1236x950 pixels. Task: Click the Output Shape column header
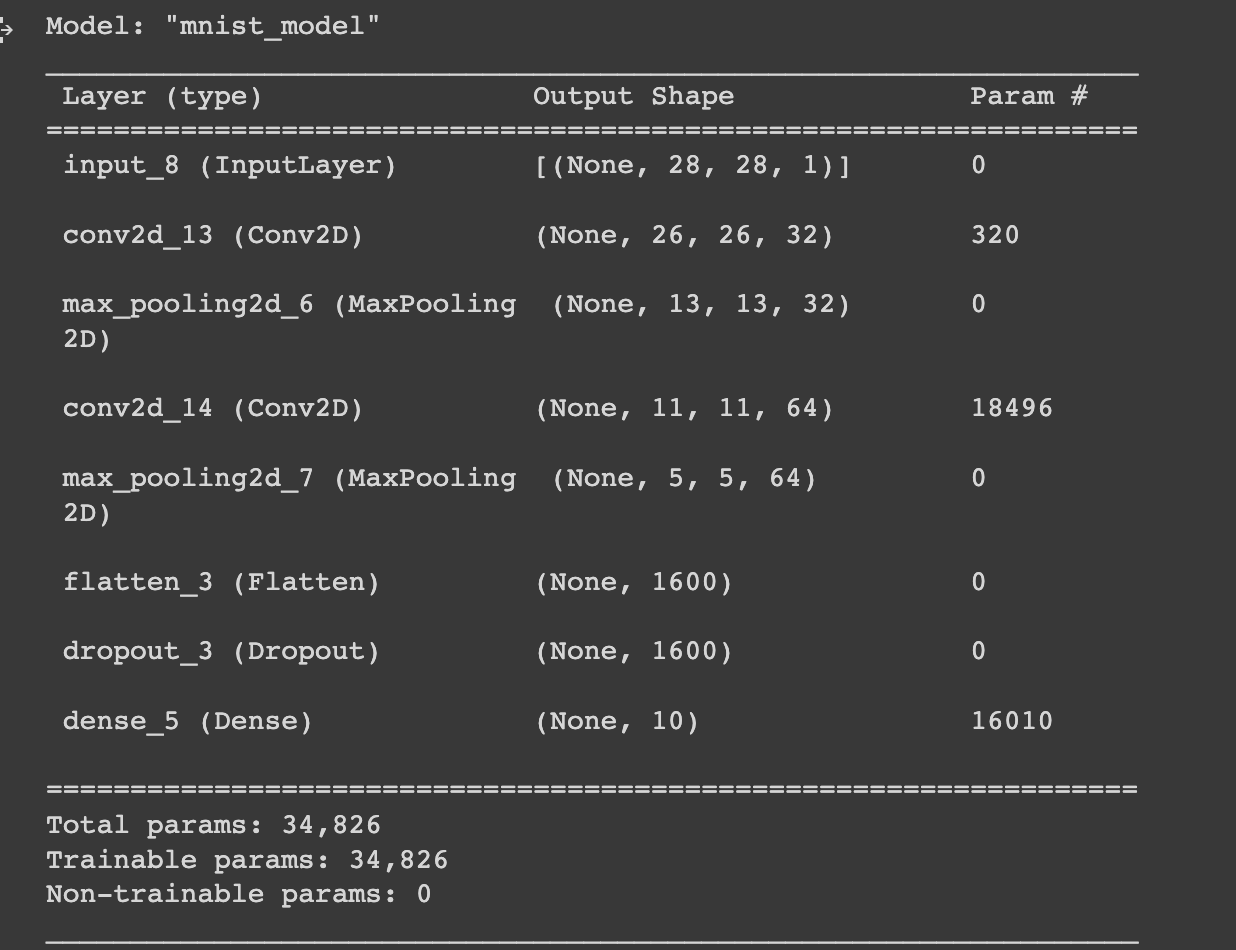pos(633,97)
